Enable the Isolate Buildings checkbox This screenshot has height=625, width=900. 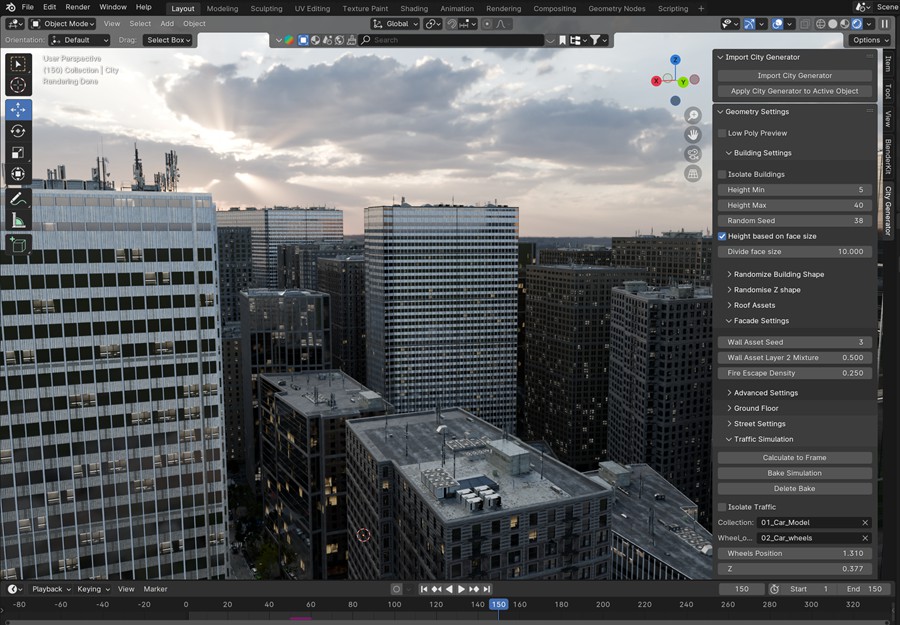(722, 174)
